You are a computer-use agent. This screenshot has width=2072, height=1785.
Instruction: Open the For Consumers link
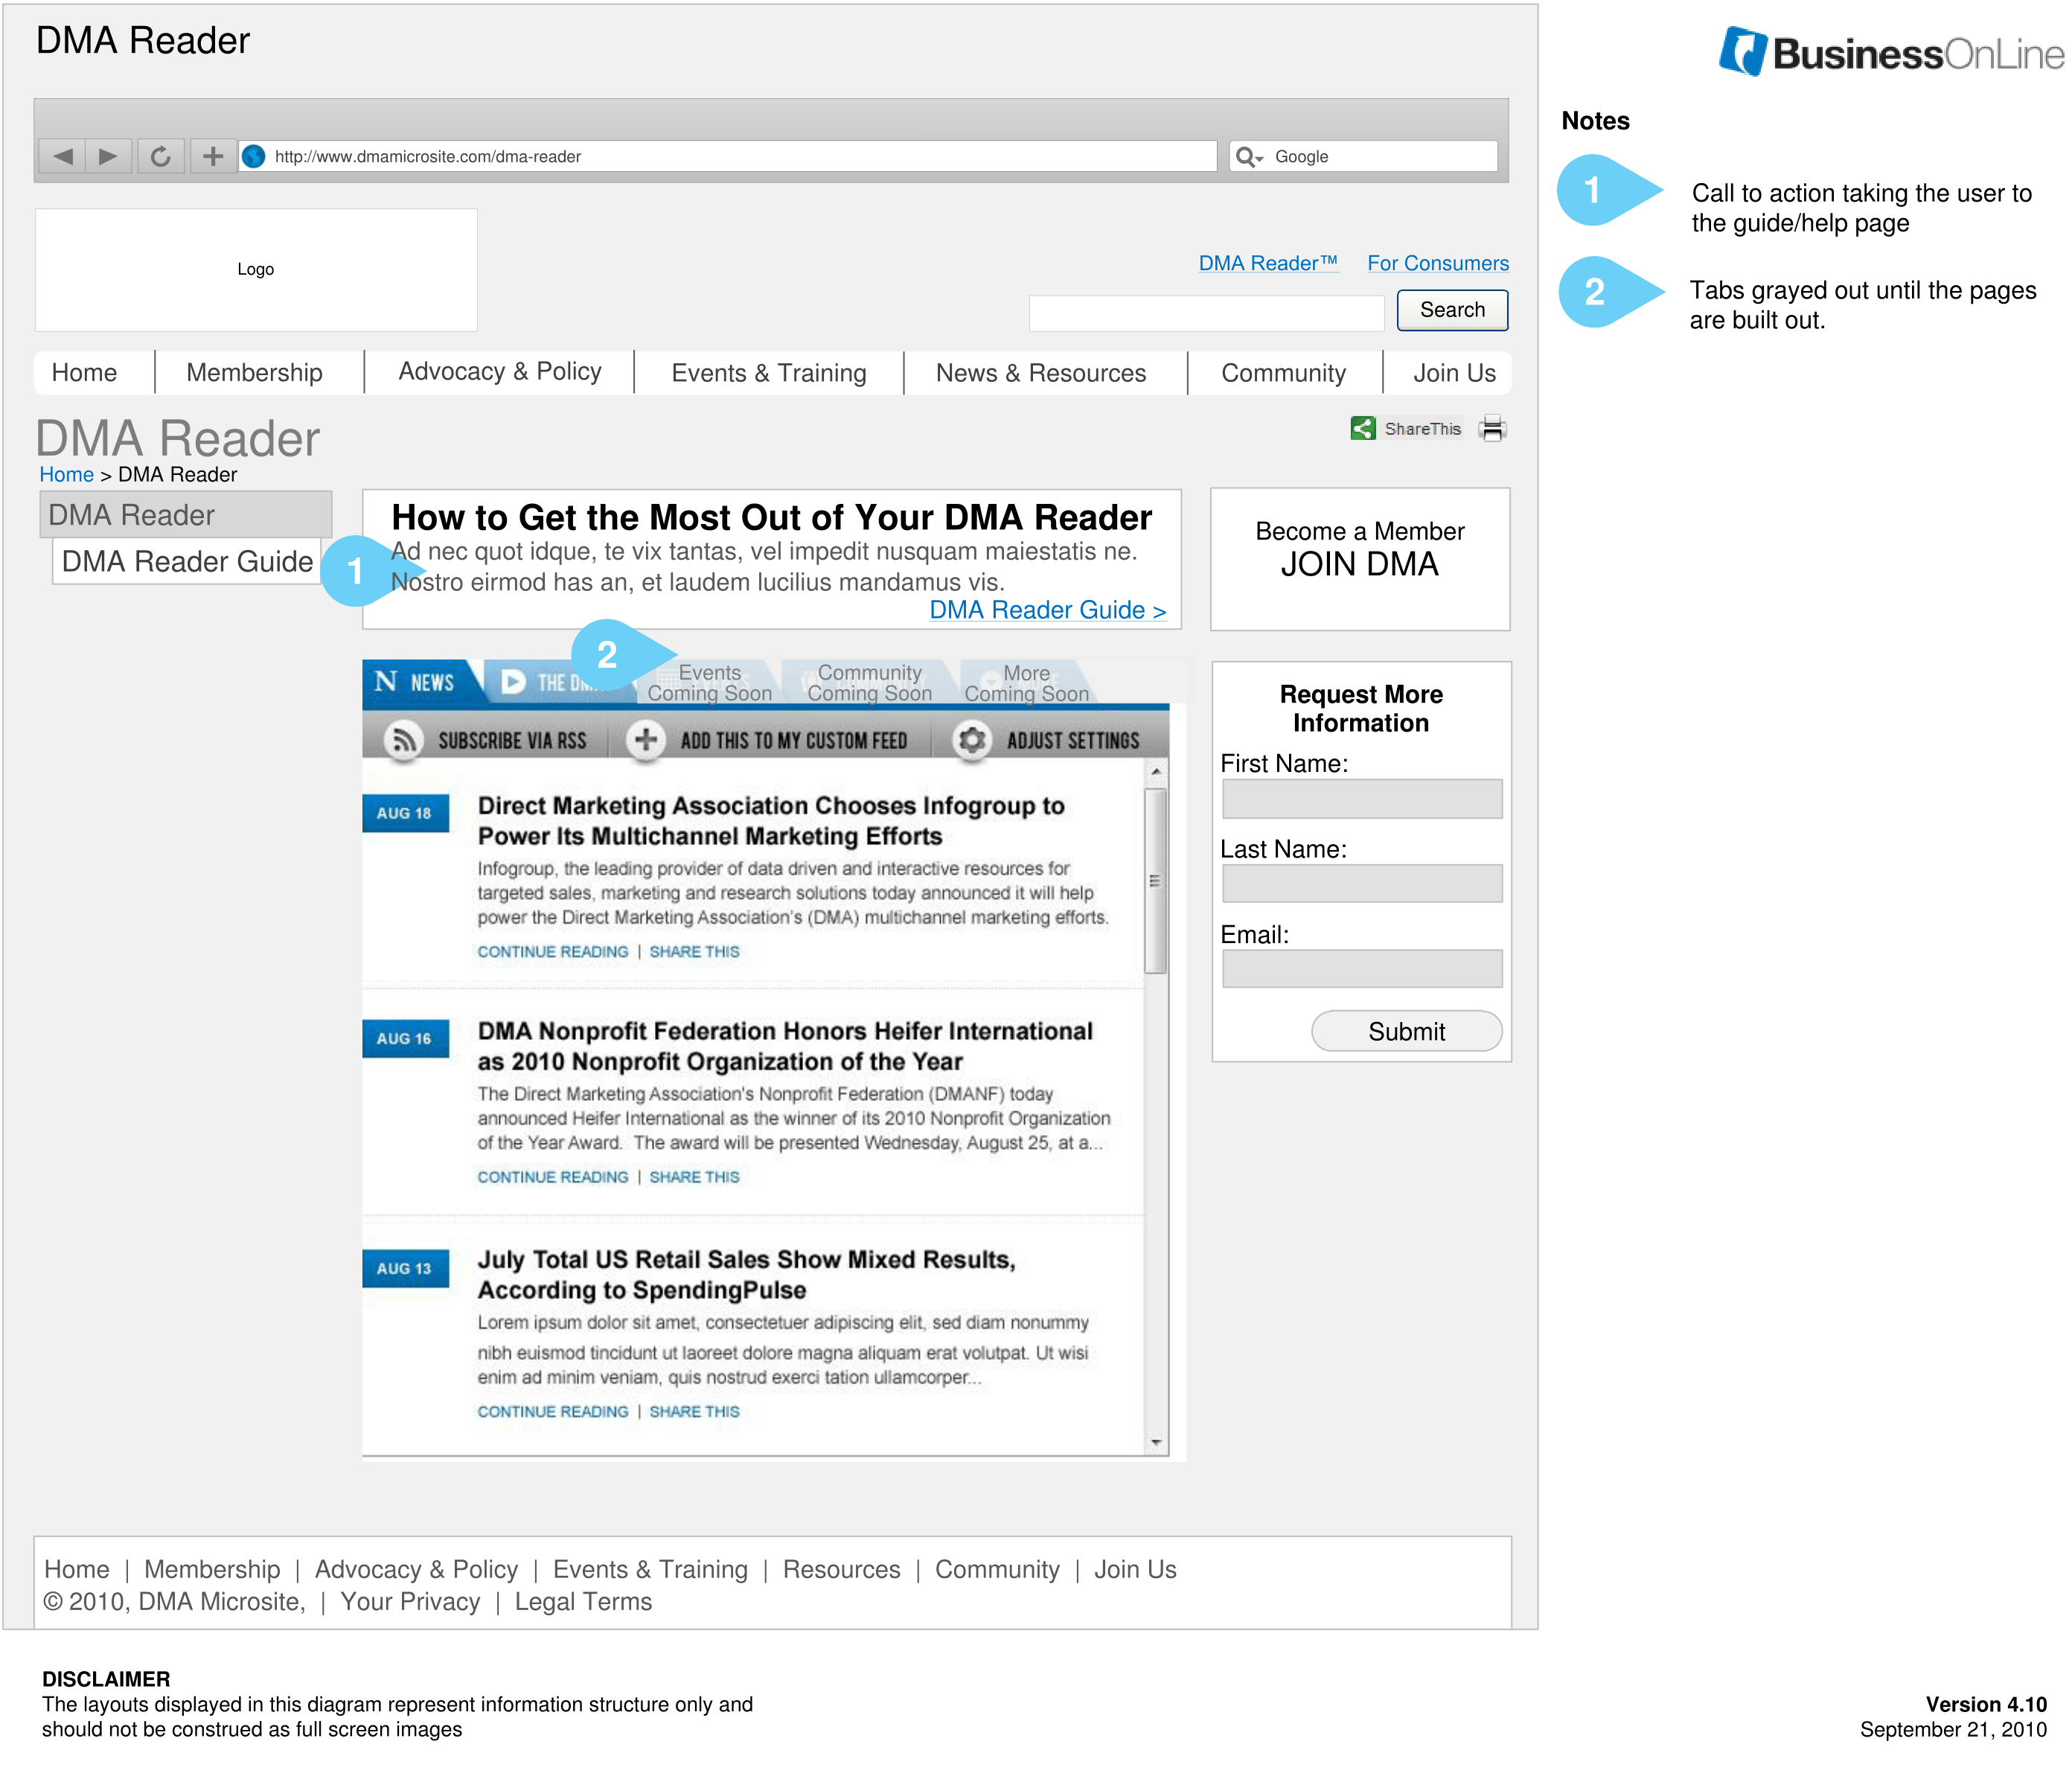point(1438,263)
